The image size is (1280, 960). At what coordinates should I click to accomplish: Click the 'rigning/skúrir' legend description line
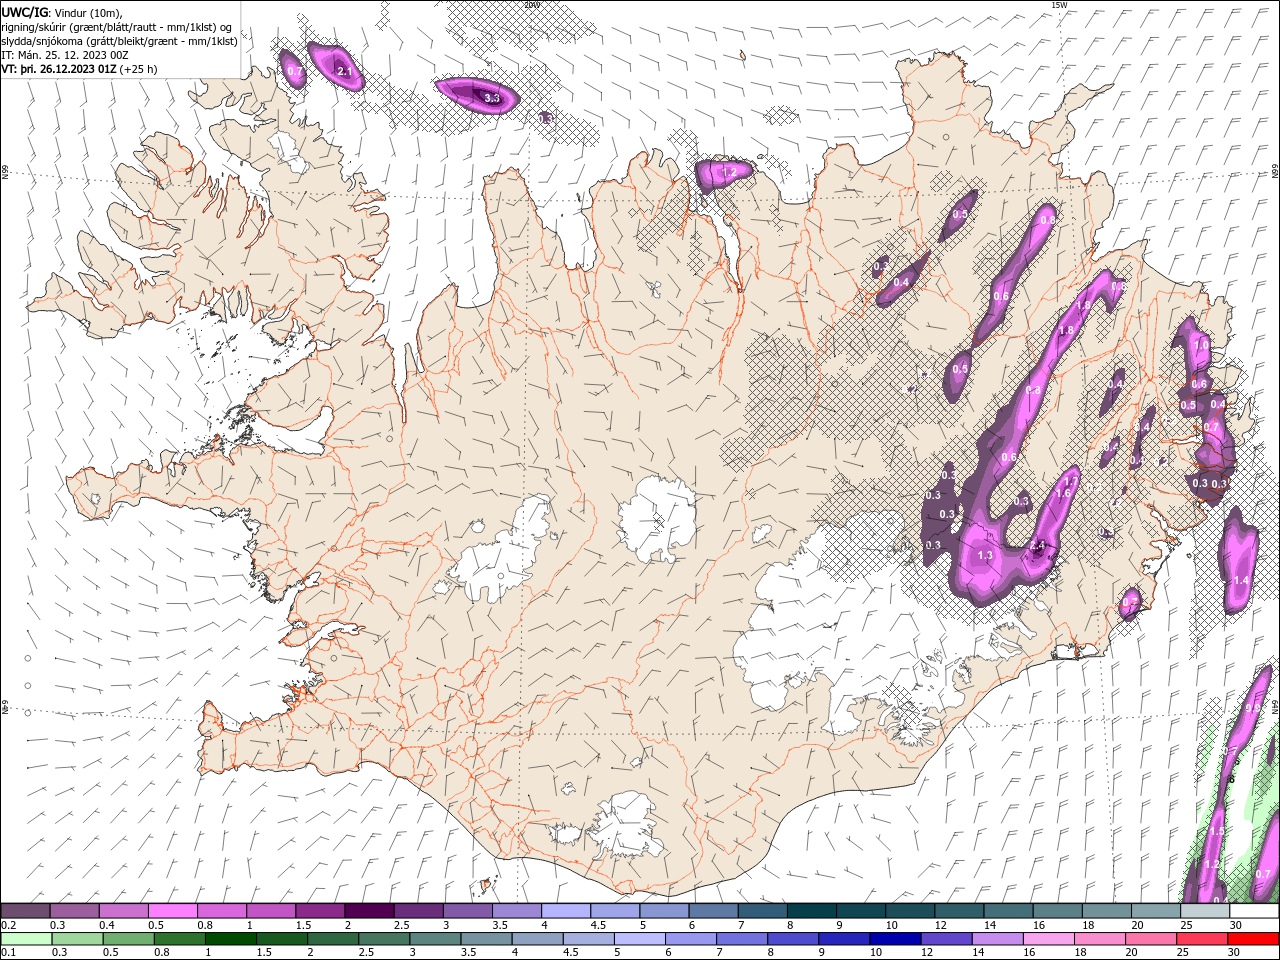(x=117, y=27)
